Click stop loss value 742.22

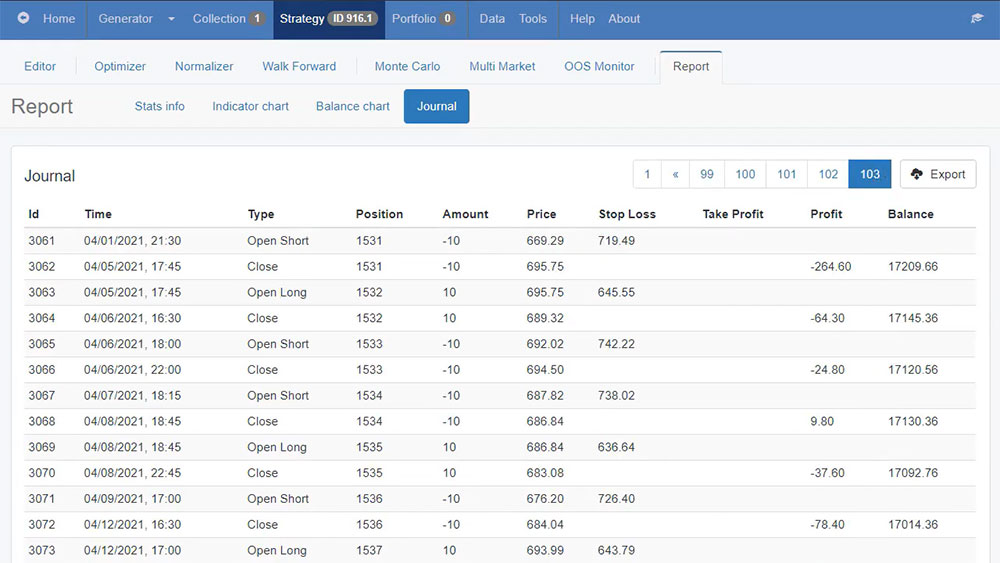[616, 344]
